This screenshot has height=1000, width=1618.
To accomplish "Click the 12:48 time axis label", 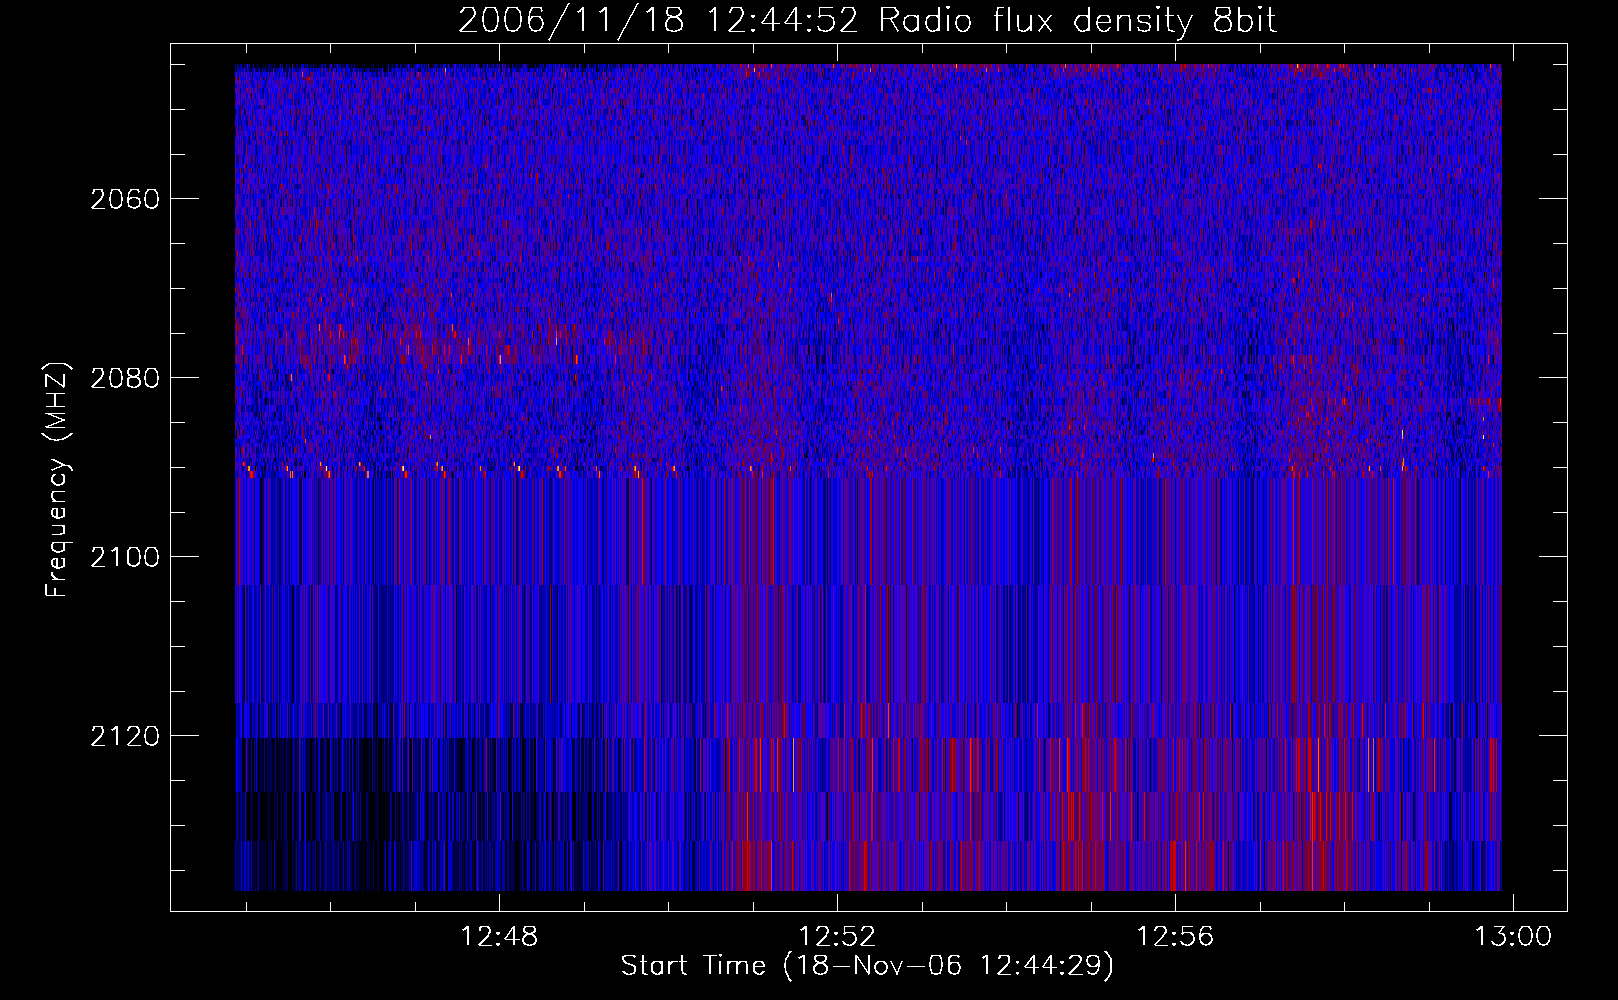I will (498, 936).
